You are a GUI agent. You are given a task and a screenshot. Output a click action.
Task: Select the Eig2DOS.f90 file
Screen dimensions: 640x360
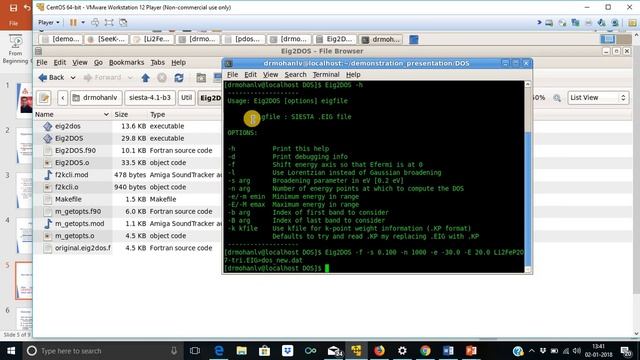(x=76, y=151)
